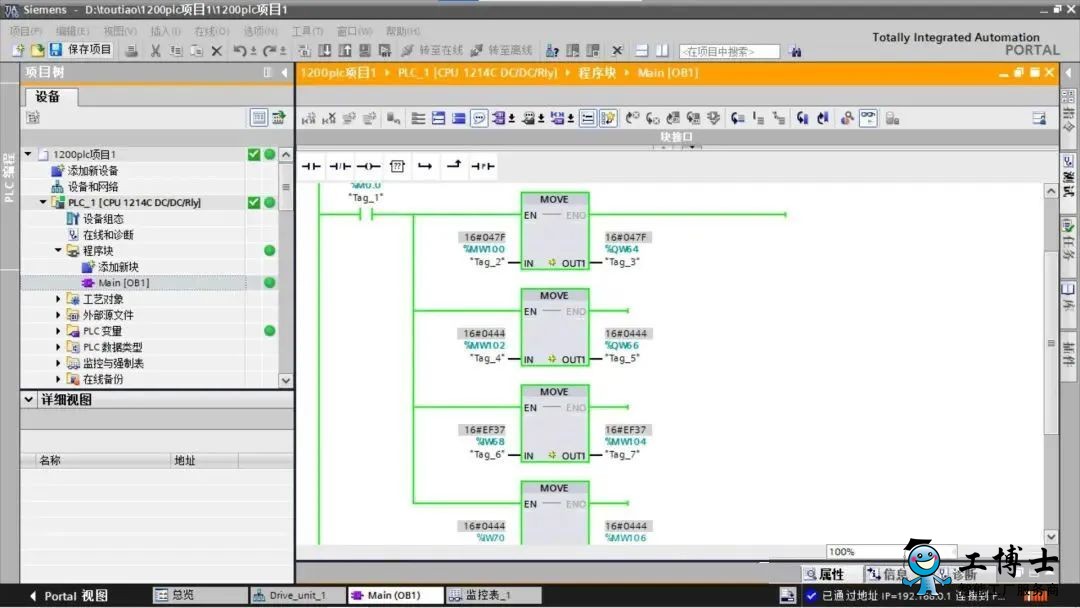Click the binoculars search icon

tap(796, 51)
